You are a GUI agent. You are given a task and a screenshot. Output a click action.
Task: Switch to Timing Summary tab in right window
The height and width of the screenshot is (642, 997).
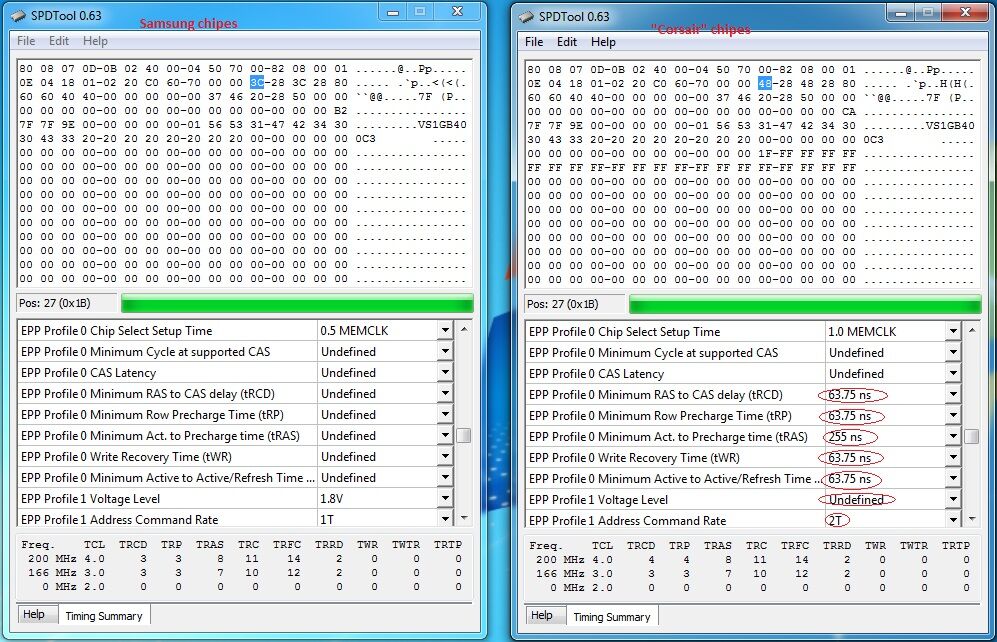pyautogui.click(x=612, y=617)
